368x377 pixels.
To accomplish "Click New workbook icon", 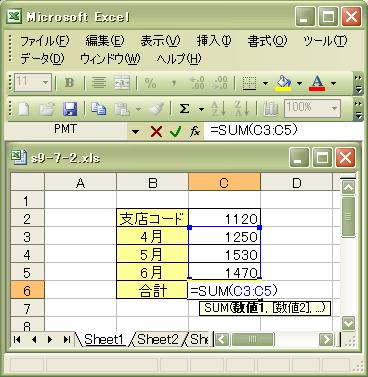I will [23, 109].
